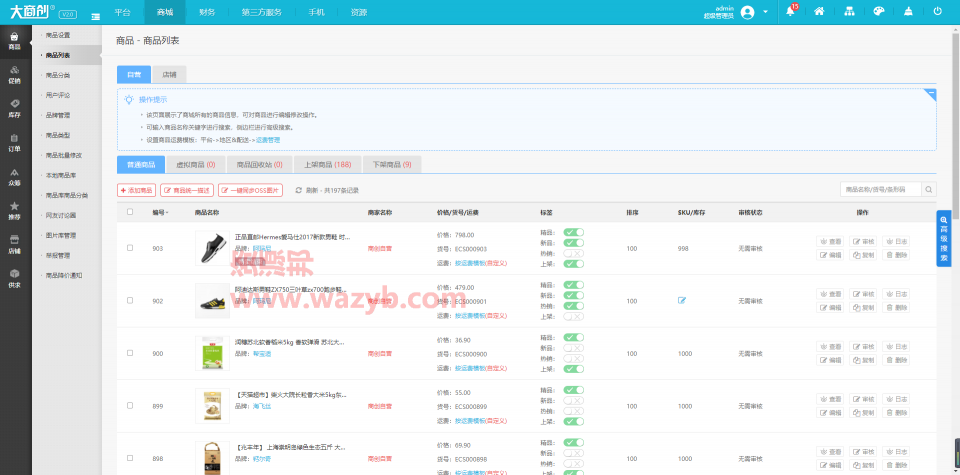This screenshot has height=475, width=960.
Task: Collapse the 操作提示 tips panel corner icon
Action: (931, 94)
